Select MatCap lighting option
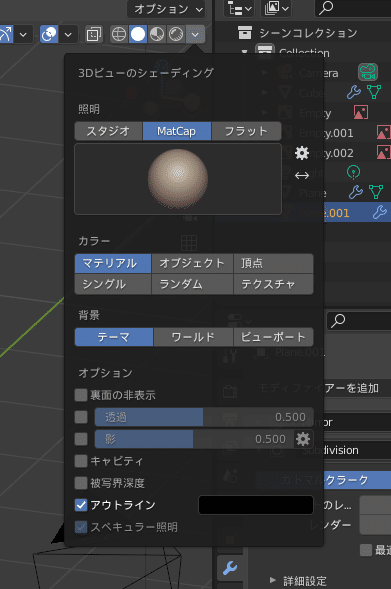This screenshot has height=589, width=391. click(177, 131)
